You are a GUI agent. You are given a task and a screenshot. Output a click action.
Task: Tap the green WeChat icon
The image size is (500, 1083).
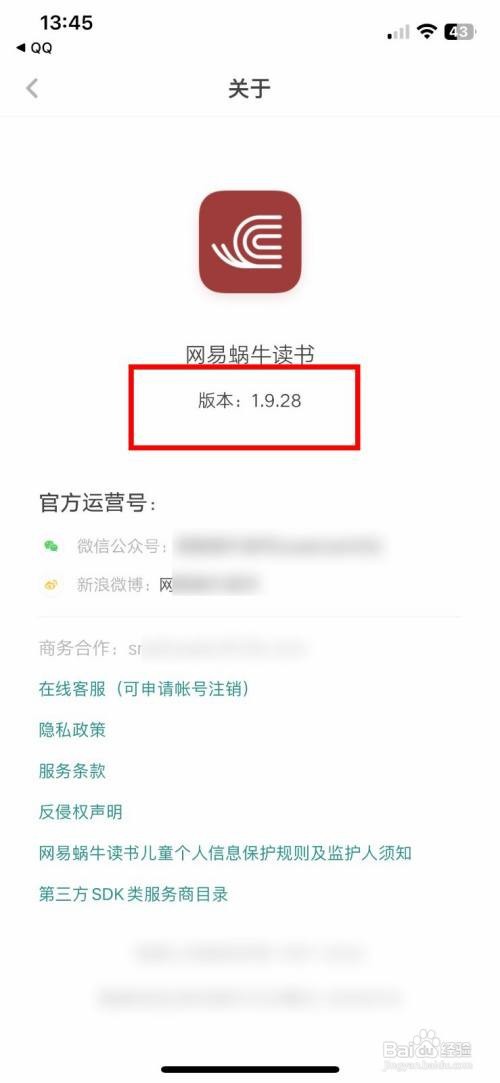pos(51,546)
